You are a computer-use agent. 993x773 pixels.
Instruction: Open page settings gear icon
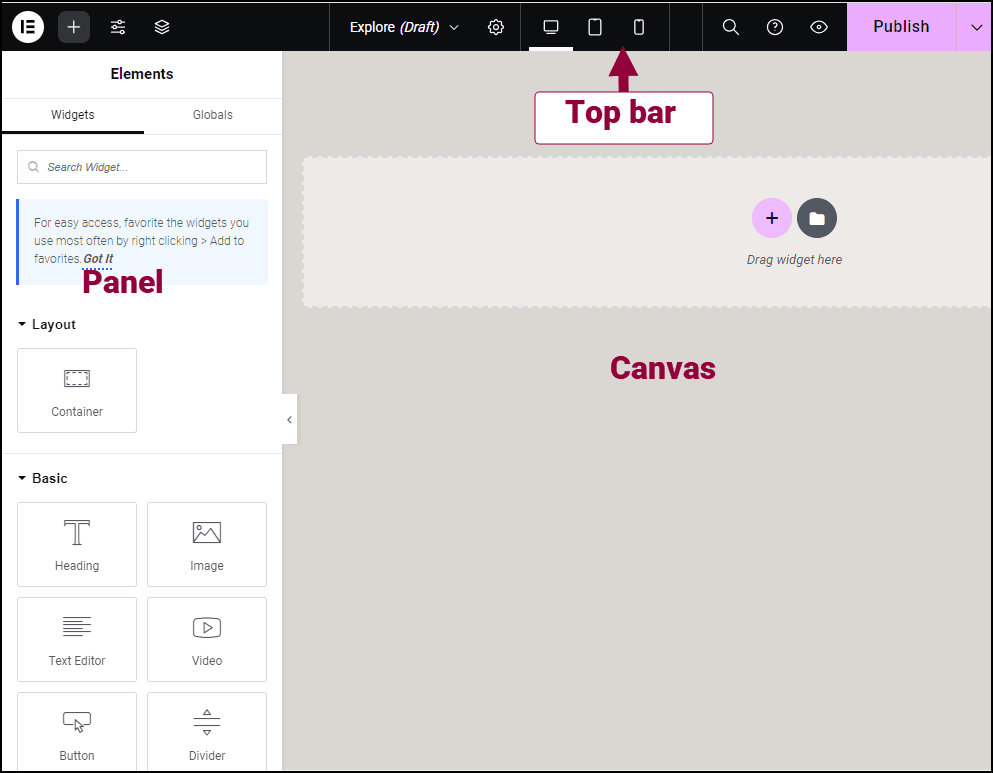496,27
